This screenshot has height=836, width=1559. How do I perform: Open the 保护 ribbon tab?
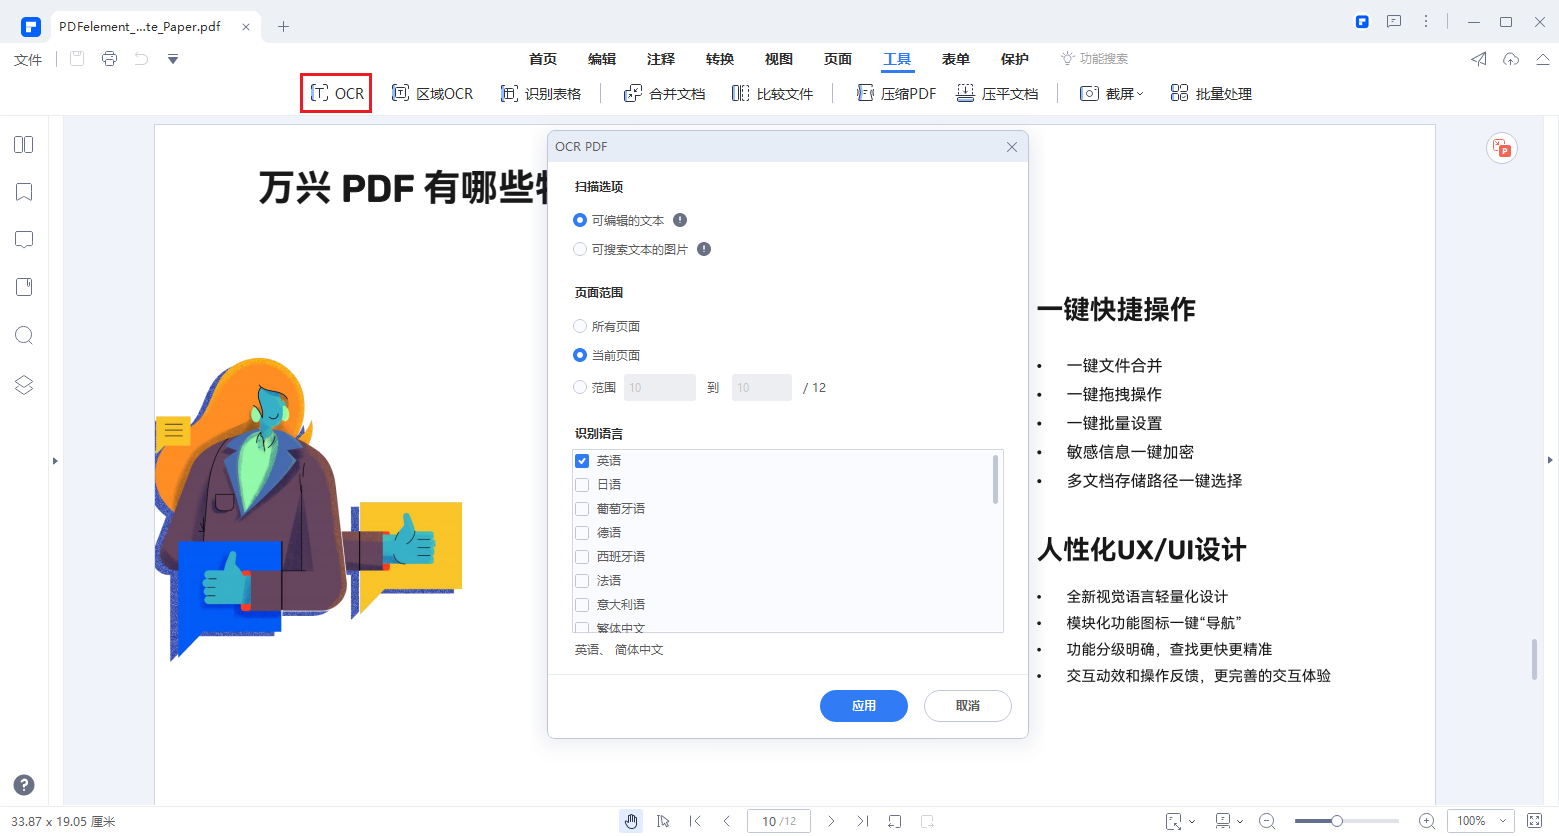coord(1014,58)
